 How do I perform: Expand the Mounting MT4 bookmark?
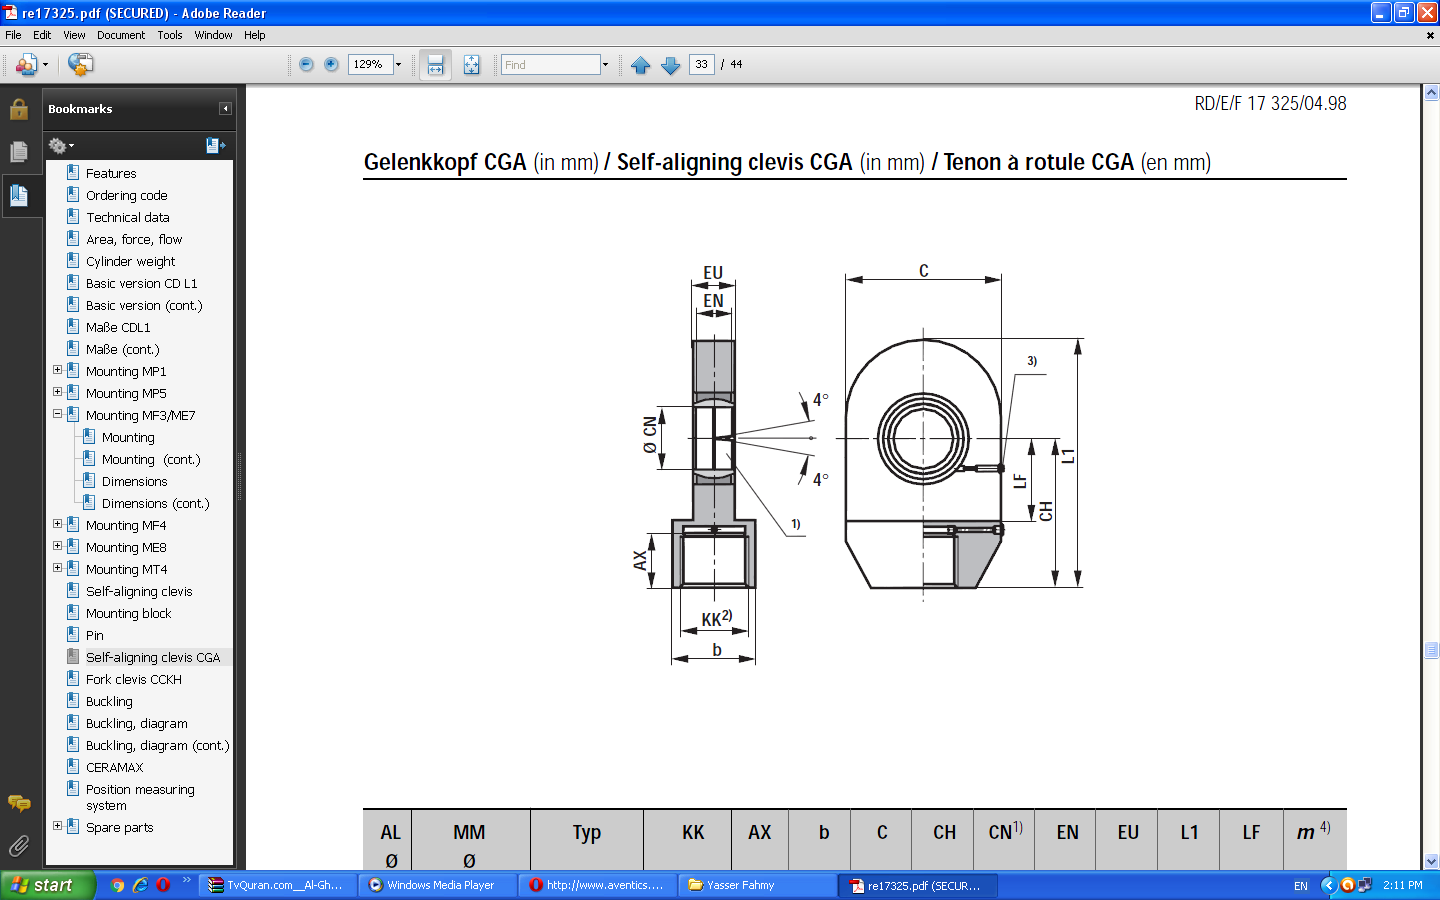click(x=58, y=568)
